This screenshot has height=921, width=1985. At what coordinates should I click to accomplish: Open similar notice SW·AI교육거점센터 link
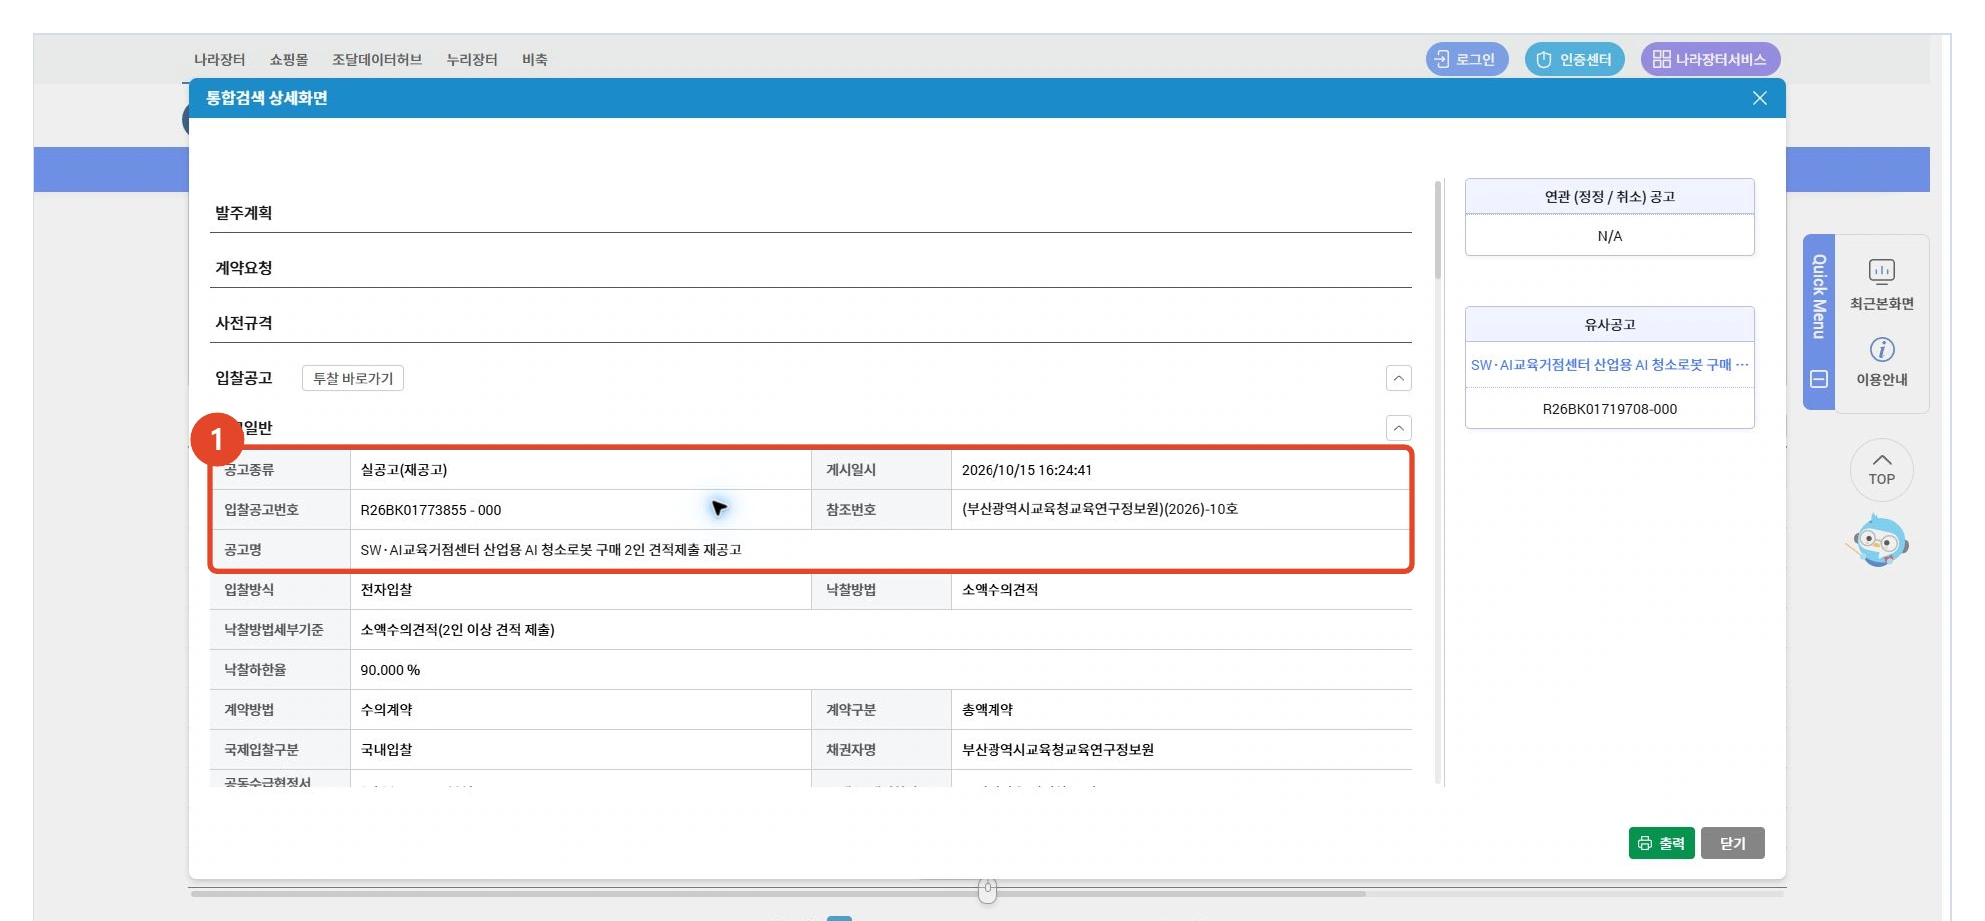pyautogui.click(x=1609, y=365)
